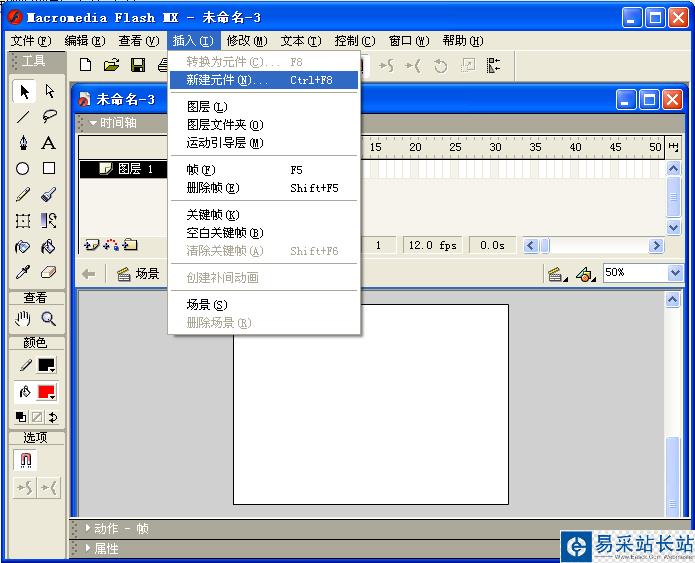Screen dimensions: 695x563
Task: Add a motion guide layer icon
Action: (111, 245)
